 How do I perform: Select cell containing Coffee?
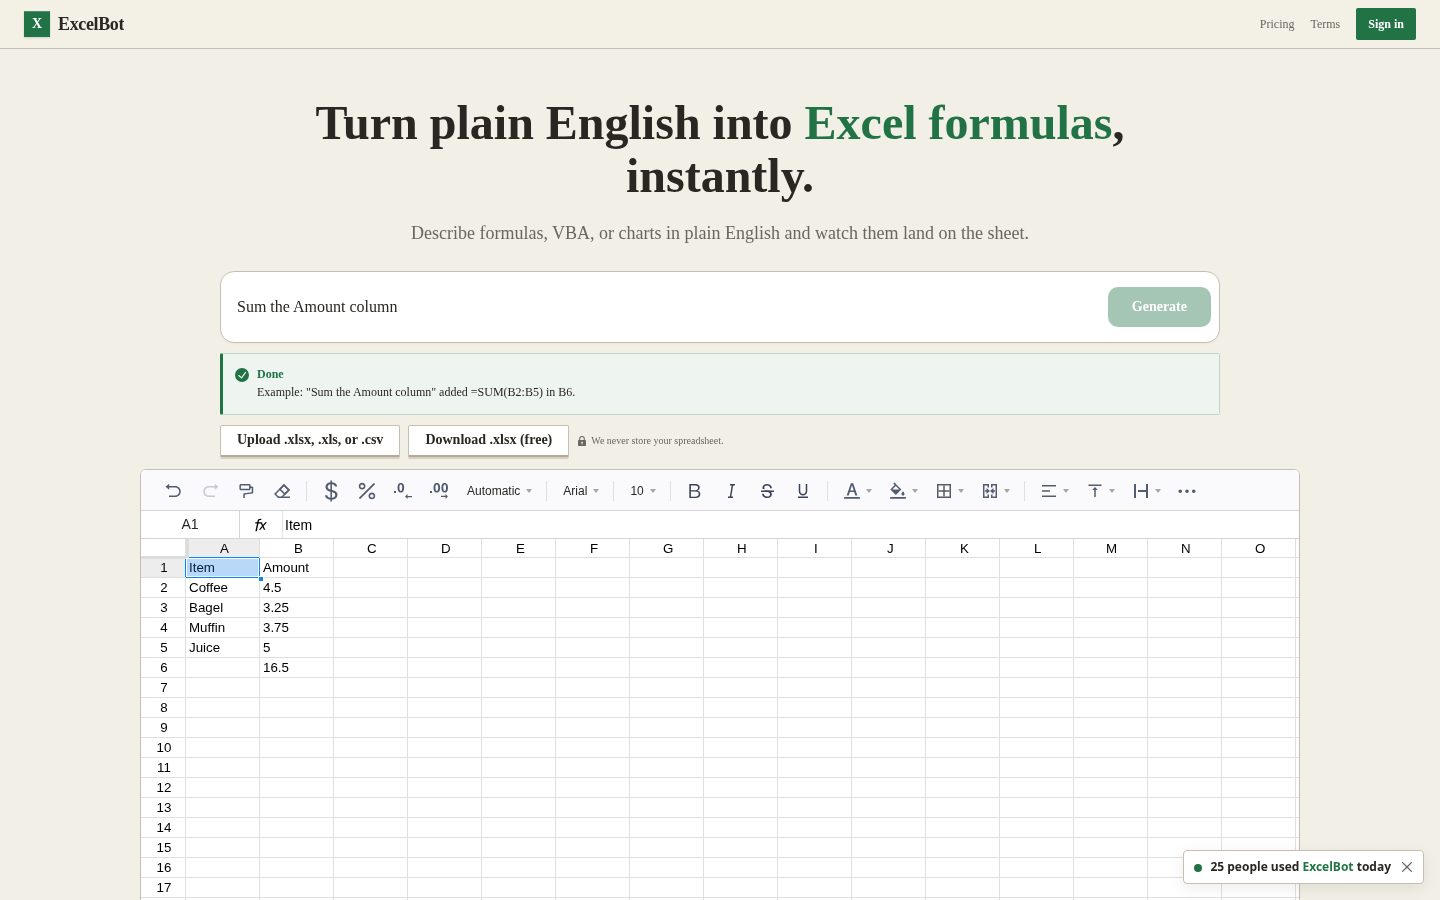click(x=223, y=587)
